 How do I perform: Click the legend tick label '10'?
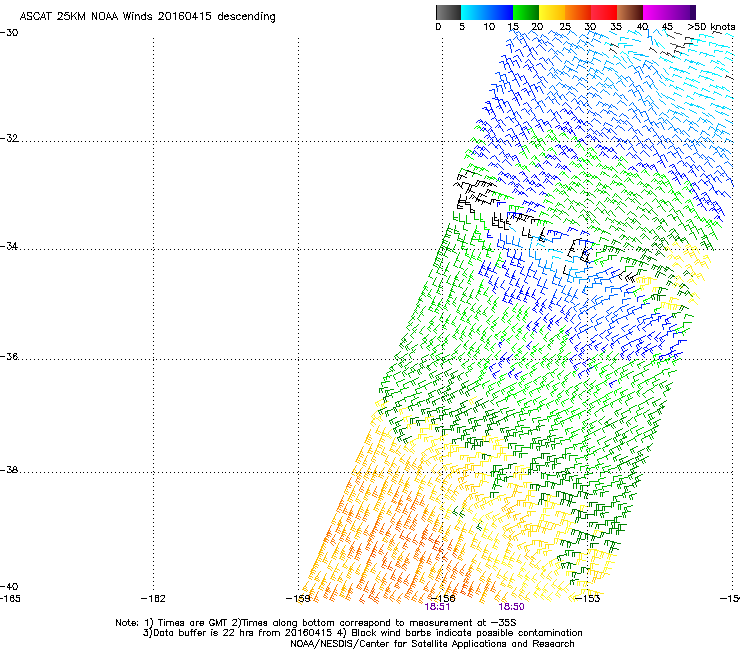tap(489, 27)
